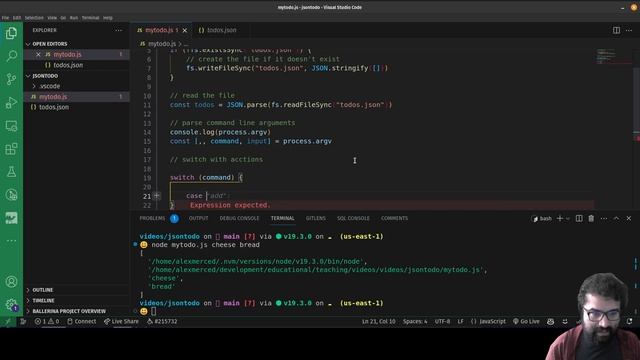Image resolution: width=640 pixels, height=360 pixels.
Task: Expand the Outline section
Action: tap(43, 290)
